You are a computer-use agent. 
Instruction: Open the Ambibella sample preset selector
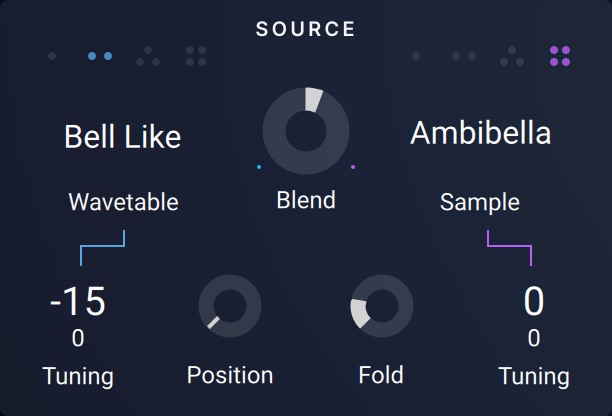click(480, 134)
